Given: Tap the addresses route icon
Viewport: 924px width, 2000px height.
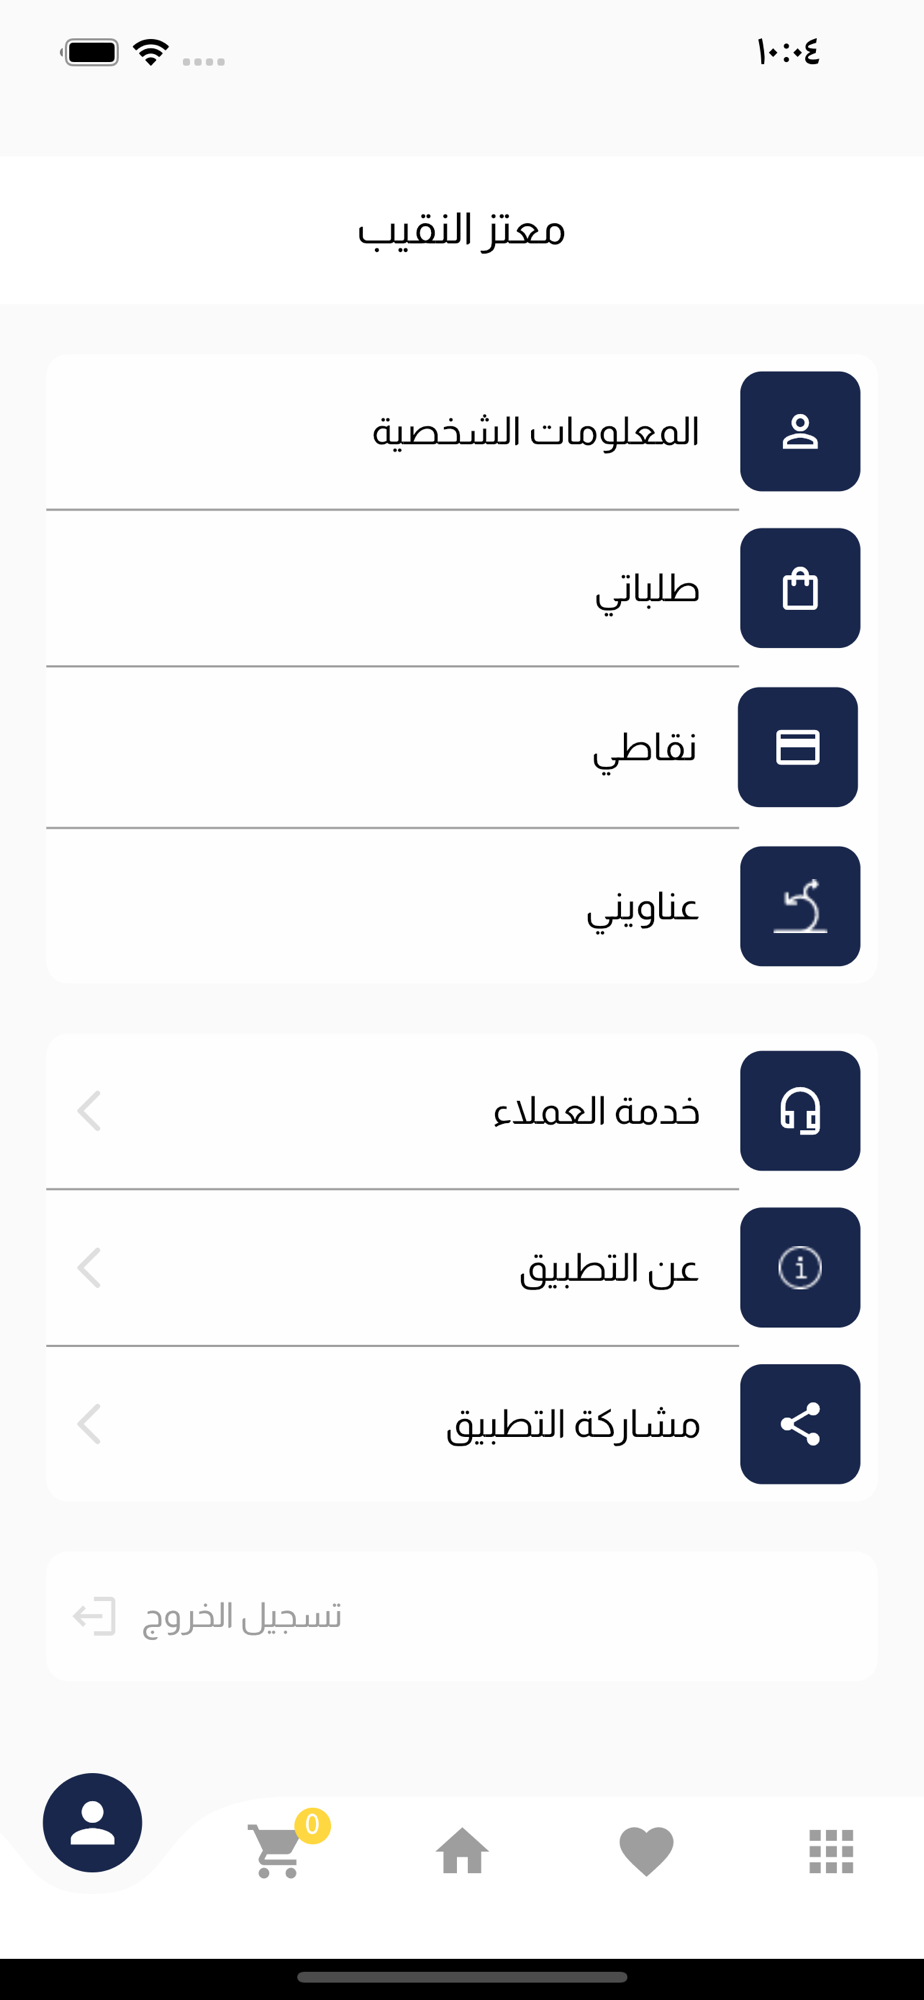Looking at the screenshot, I should click(800, 906).
